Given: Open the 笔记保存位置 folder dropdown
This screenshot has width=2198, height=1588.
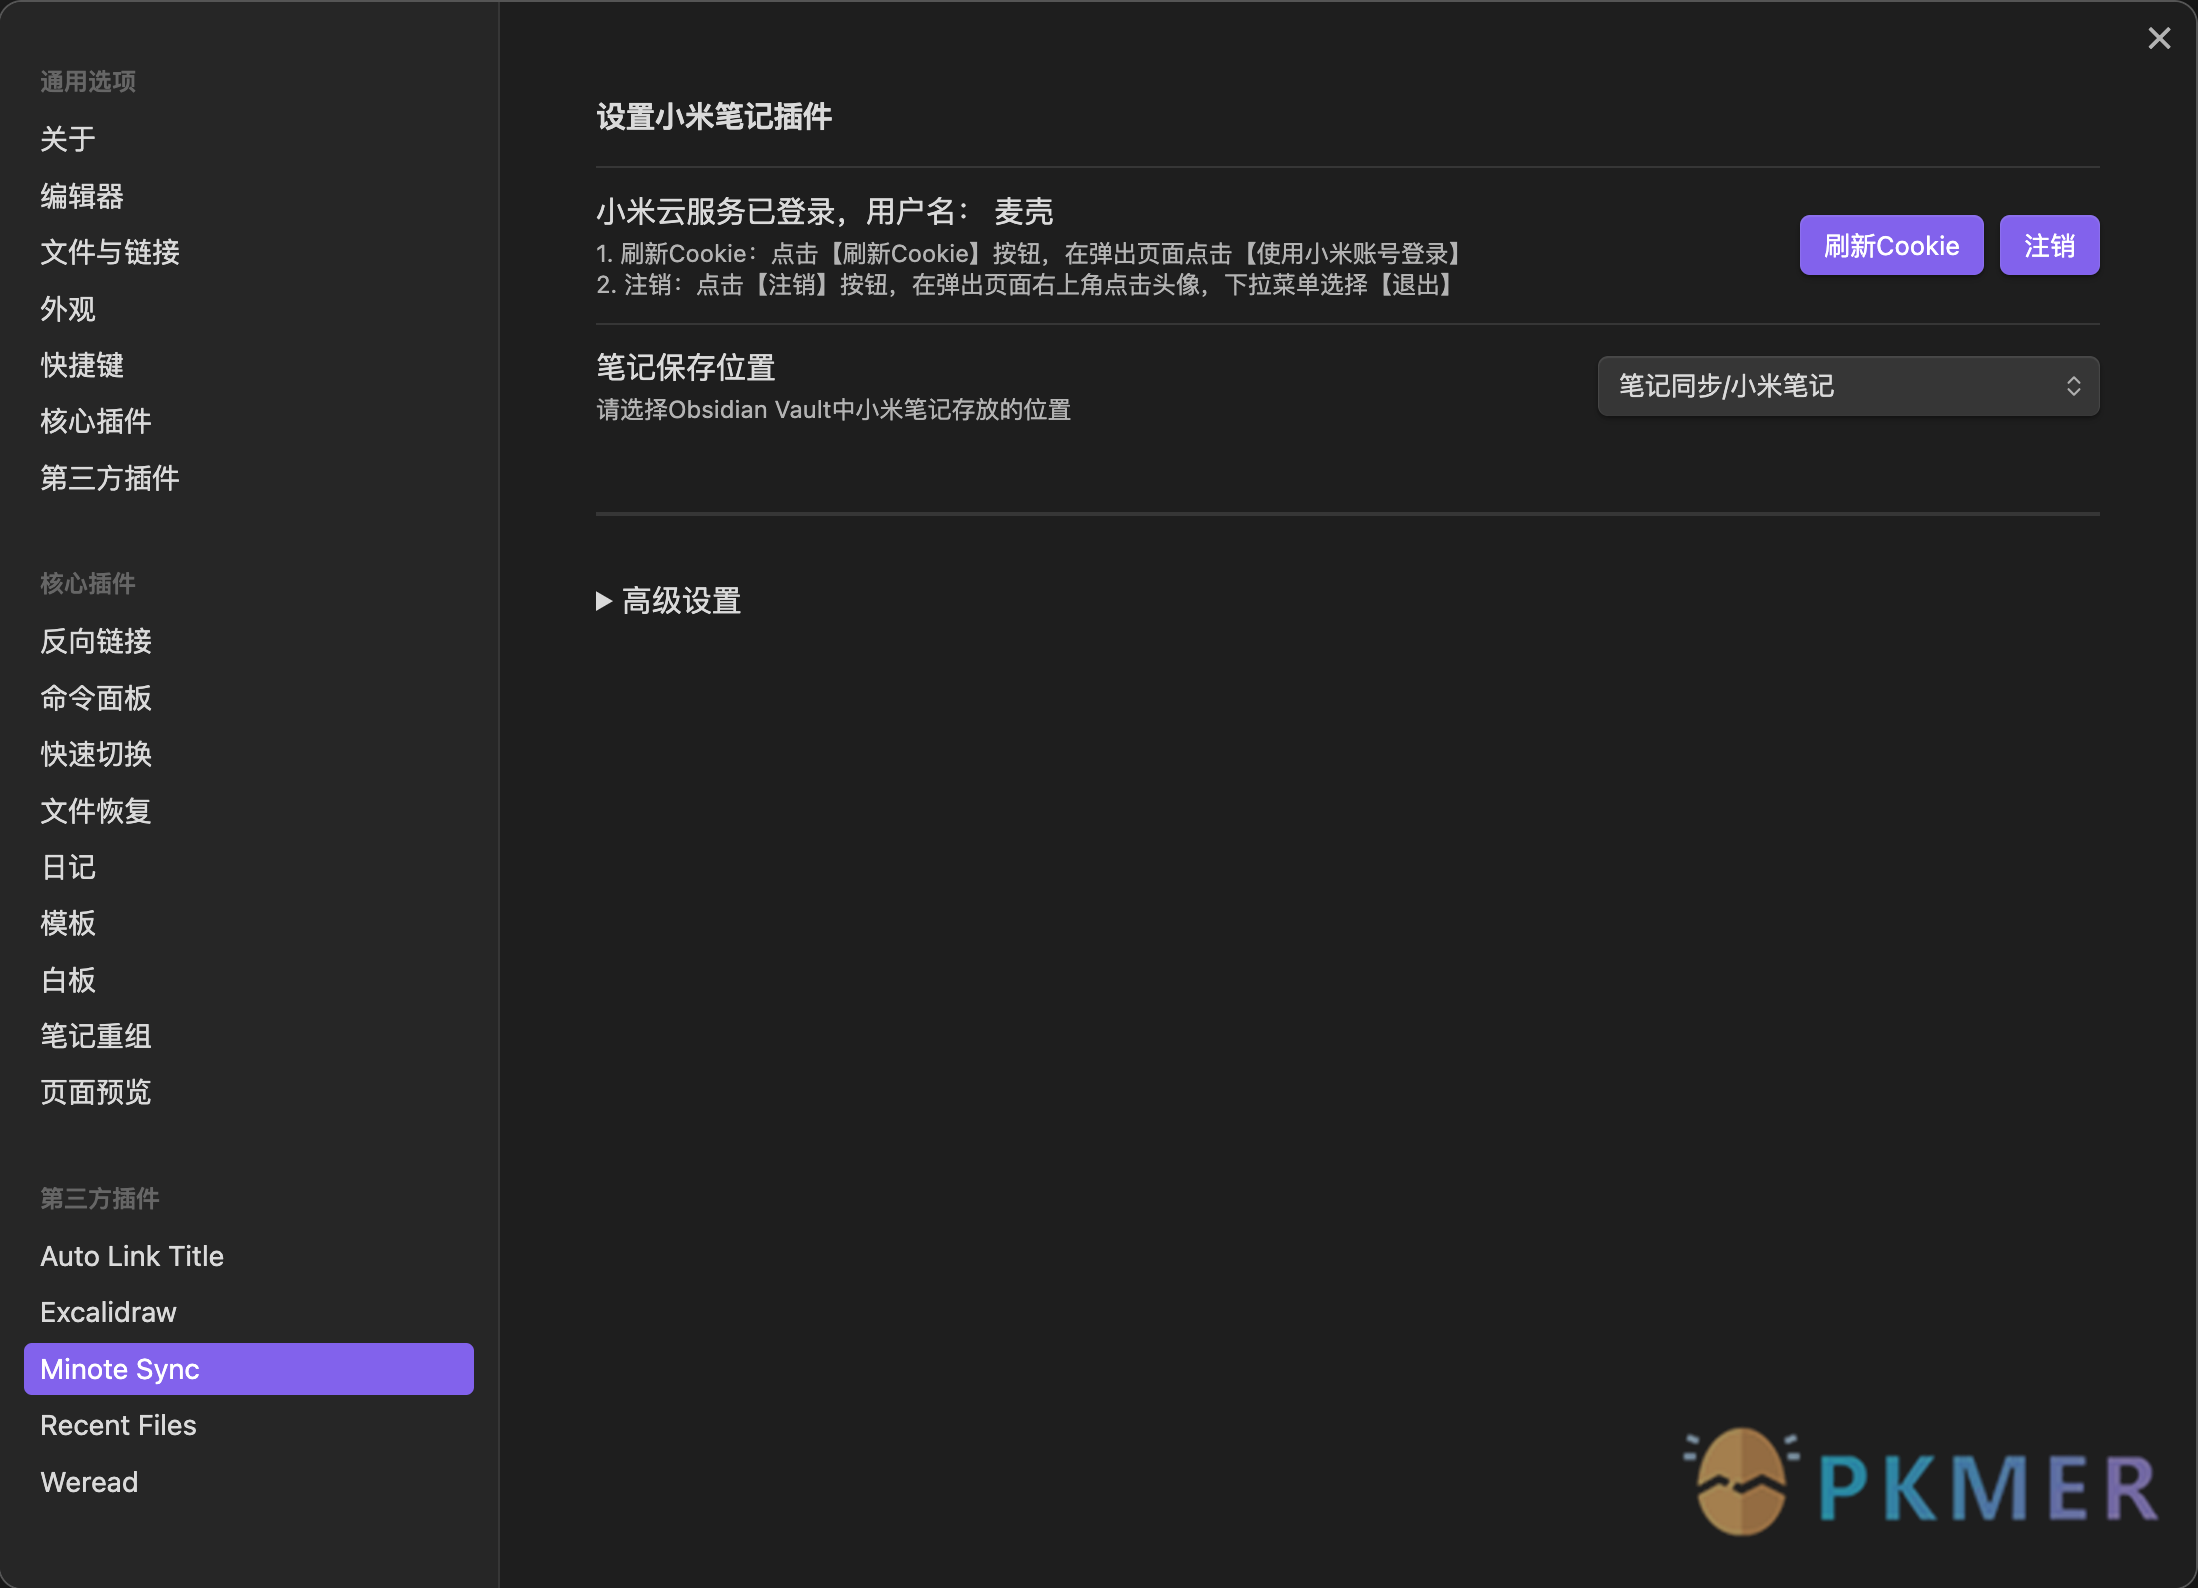Looking at the screenshot, I should point(1848,386).
